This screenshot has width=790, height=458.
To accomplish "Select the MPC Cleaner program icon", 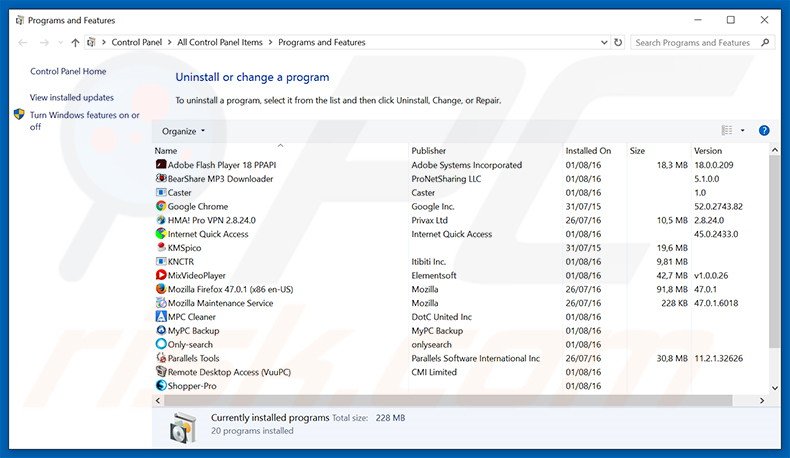I will pyautogui.click(x=160, y=317).
